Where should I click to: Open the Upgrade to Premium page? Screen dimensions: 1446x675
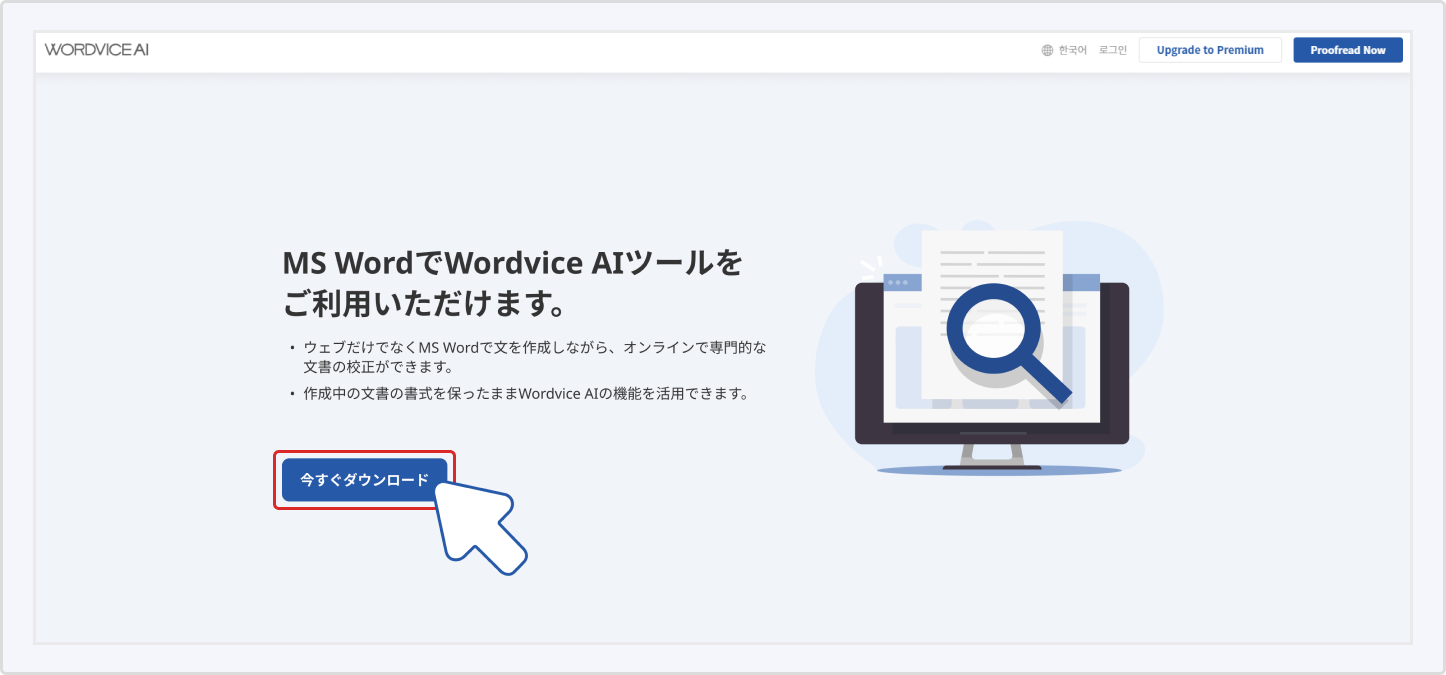coord(1210,49)
